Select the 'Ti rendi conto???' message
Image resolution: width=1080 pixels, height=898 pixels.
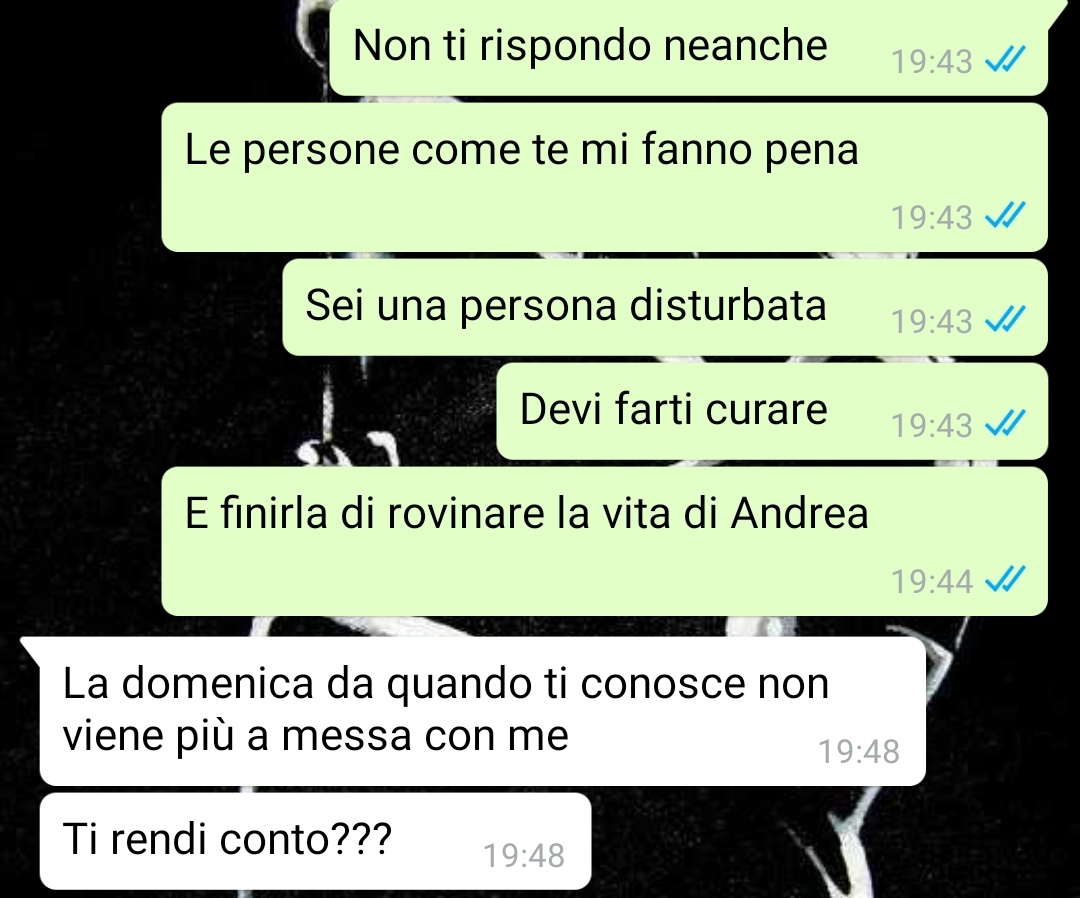click(315, 841)
